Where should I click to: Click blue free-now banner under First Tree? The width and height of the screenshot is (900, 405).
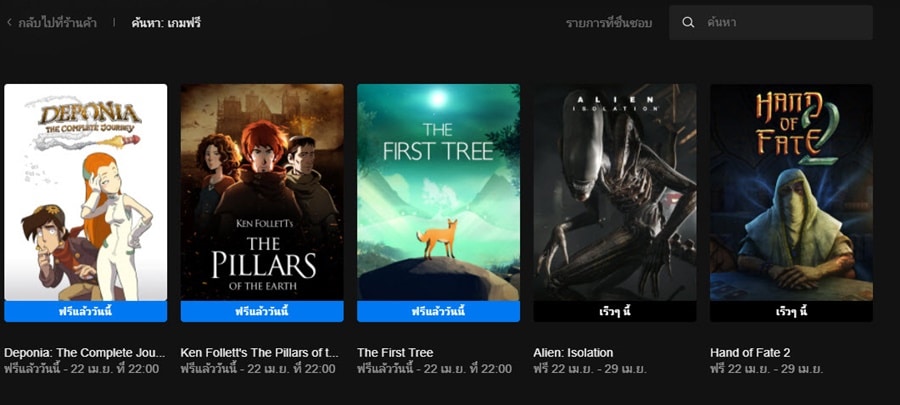point(439,311)
